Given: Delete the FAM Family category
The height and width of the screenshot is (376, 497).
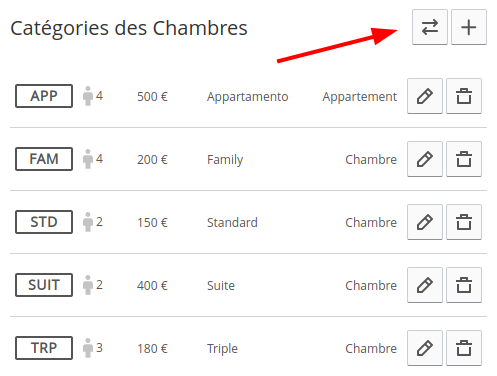Looking at the screenshot, I should pyautogui.click(x=464, y=159).
